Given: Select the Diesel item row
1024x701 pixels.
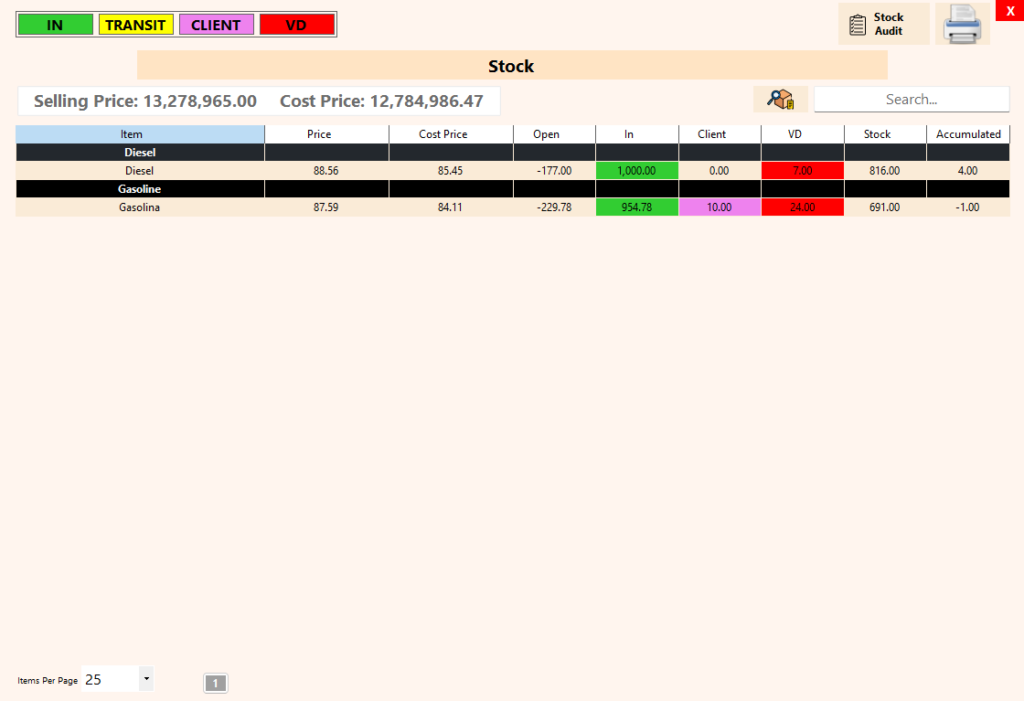Looking at the screenshot, I should click(139, 170).
